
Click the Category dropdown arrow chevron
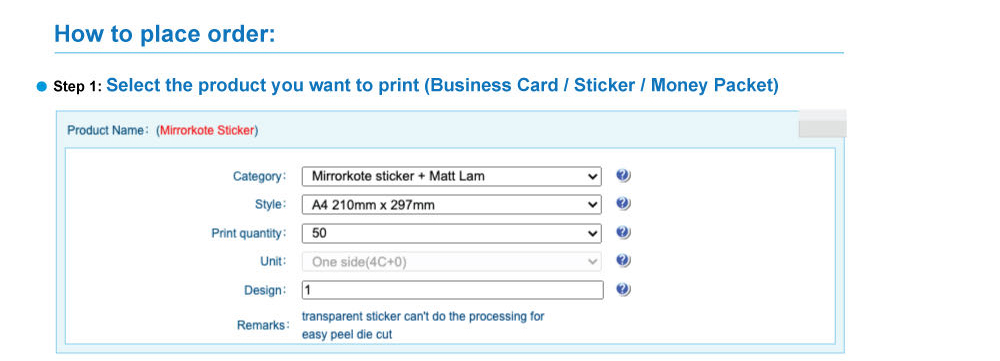592,177
